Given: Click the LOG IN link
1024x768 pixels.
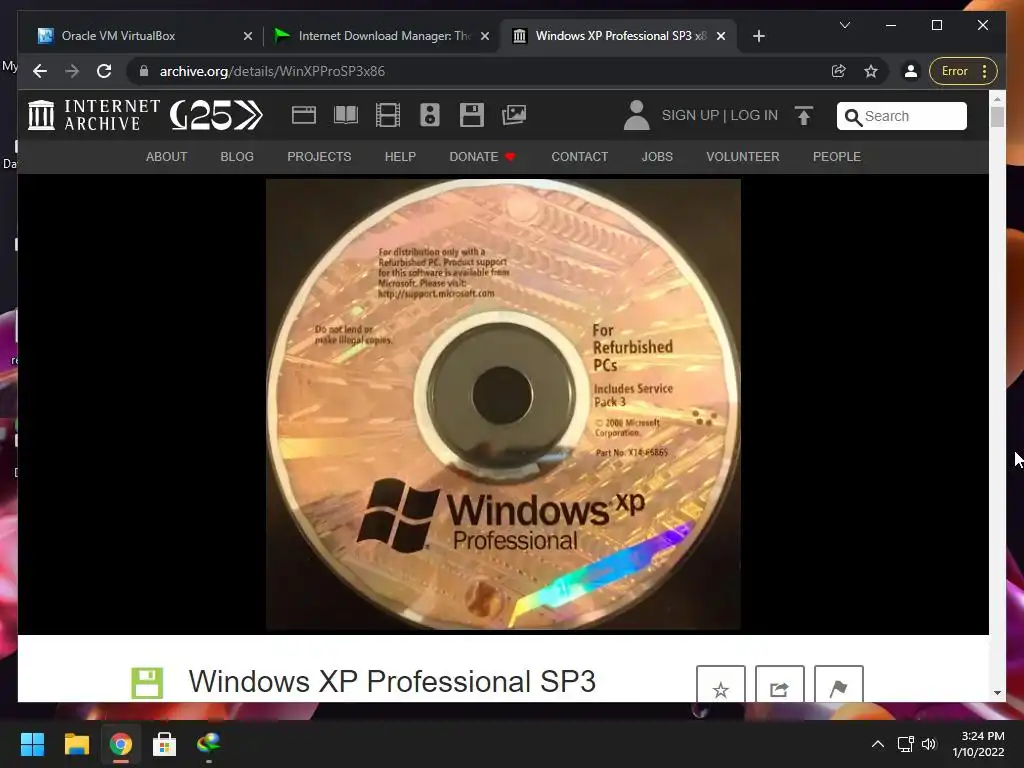Looking at the screenshot, I should [754, 116].
